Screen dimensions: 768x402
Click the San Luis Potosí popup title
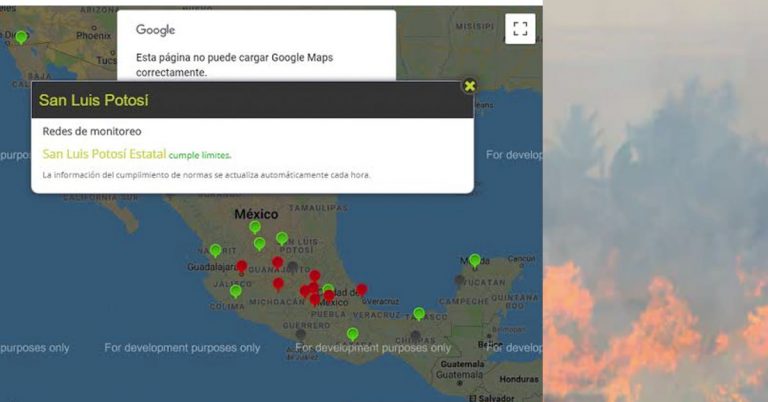click(94, 100)
